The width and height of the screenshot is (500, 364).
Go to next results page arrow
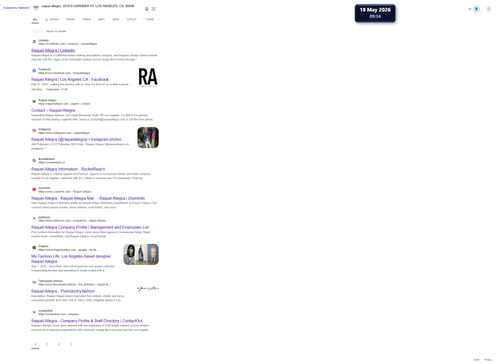coord(71,344)
